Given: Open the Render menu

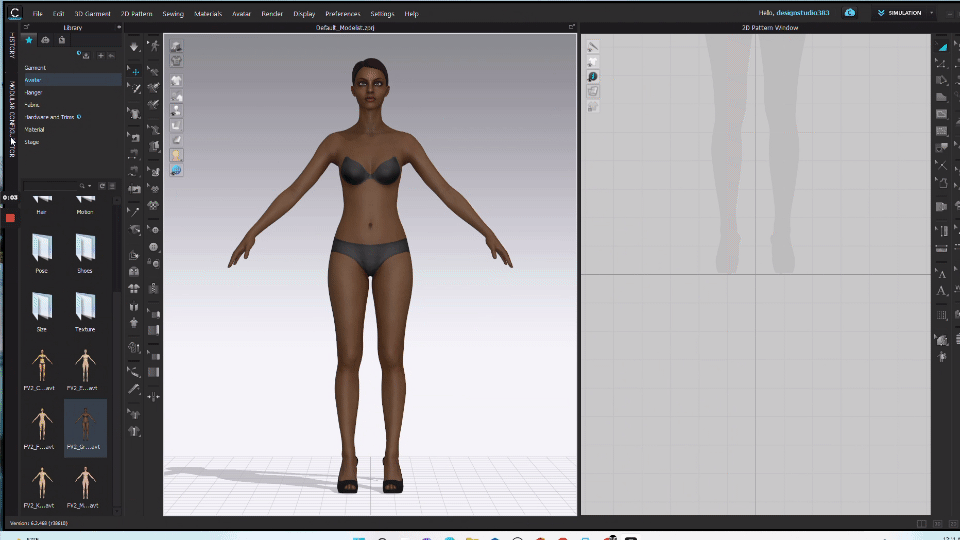Looking at the screenshot, I should click(x=272, y=13).
